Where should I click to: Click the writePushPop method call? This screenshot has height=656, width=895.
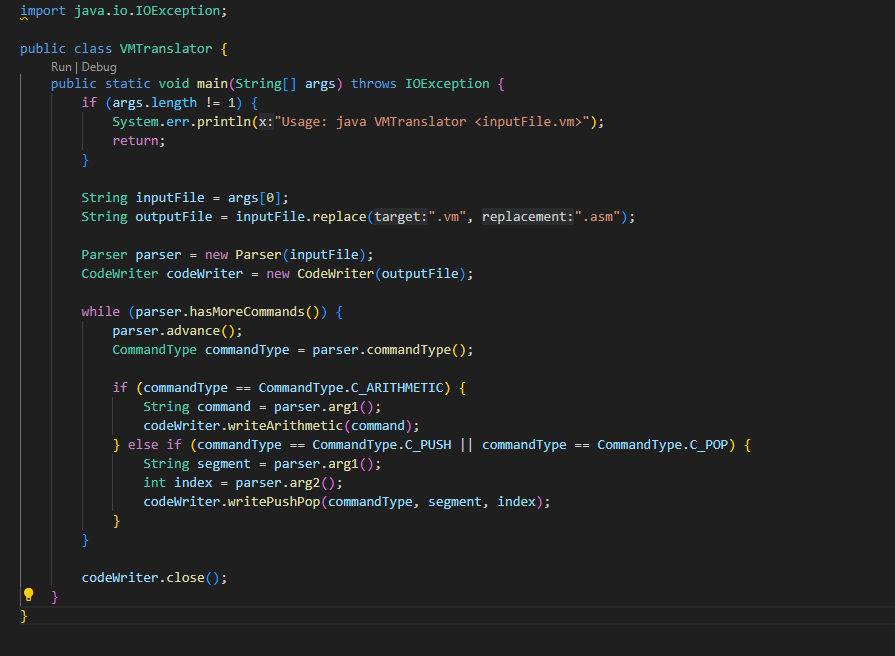(276, 501)
